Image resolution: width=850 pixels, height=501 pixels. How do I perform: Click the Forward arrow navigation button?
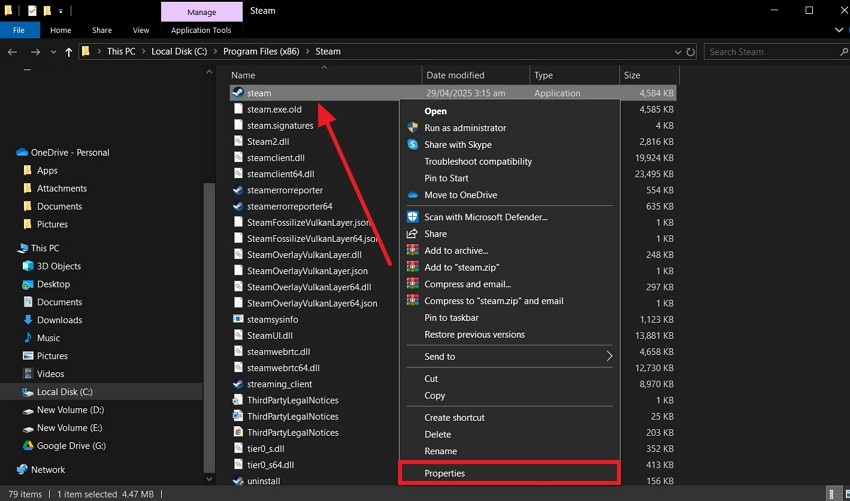(x=35, y=52)
